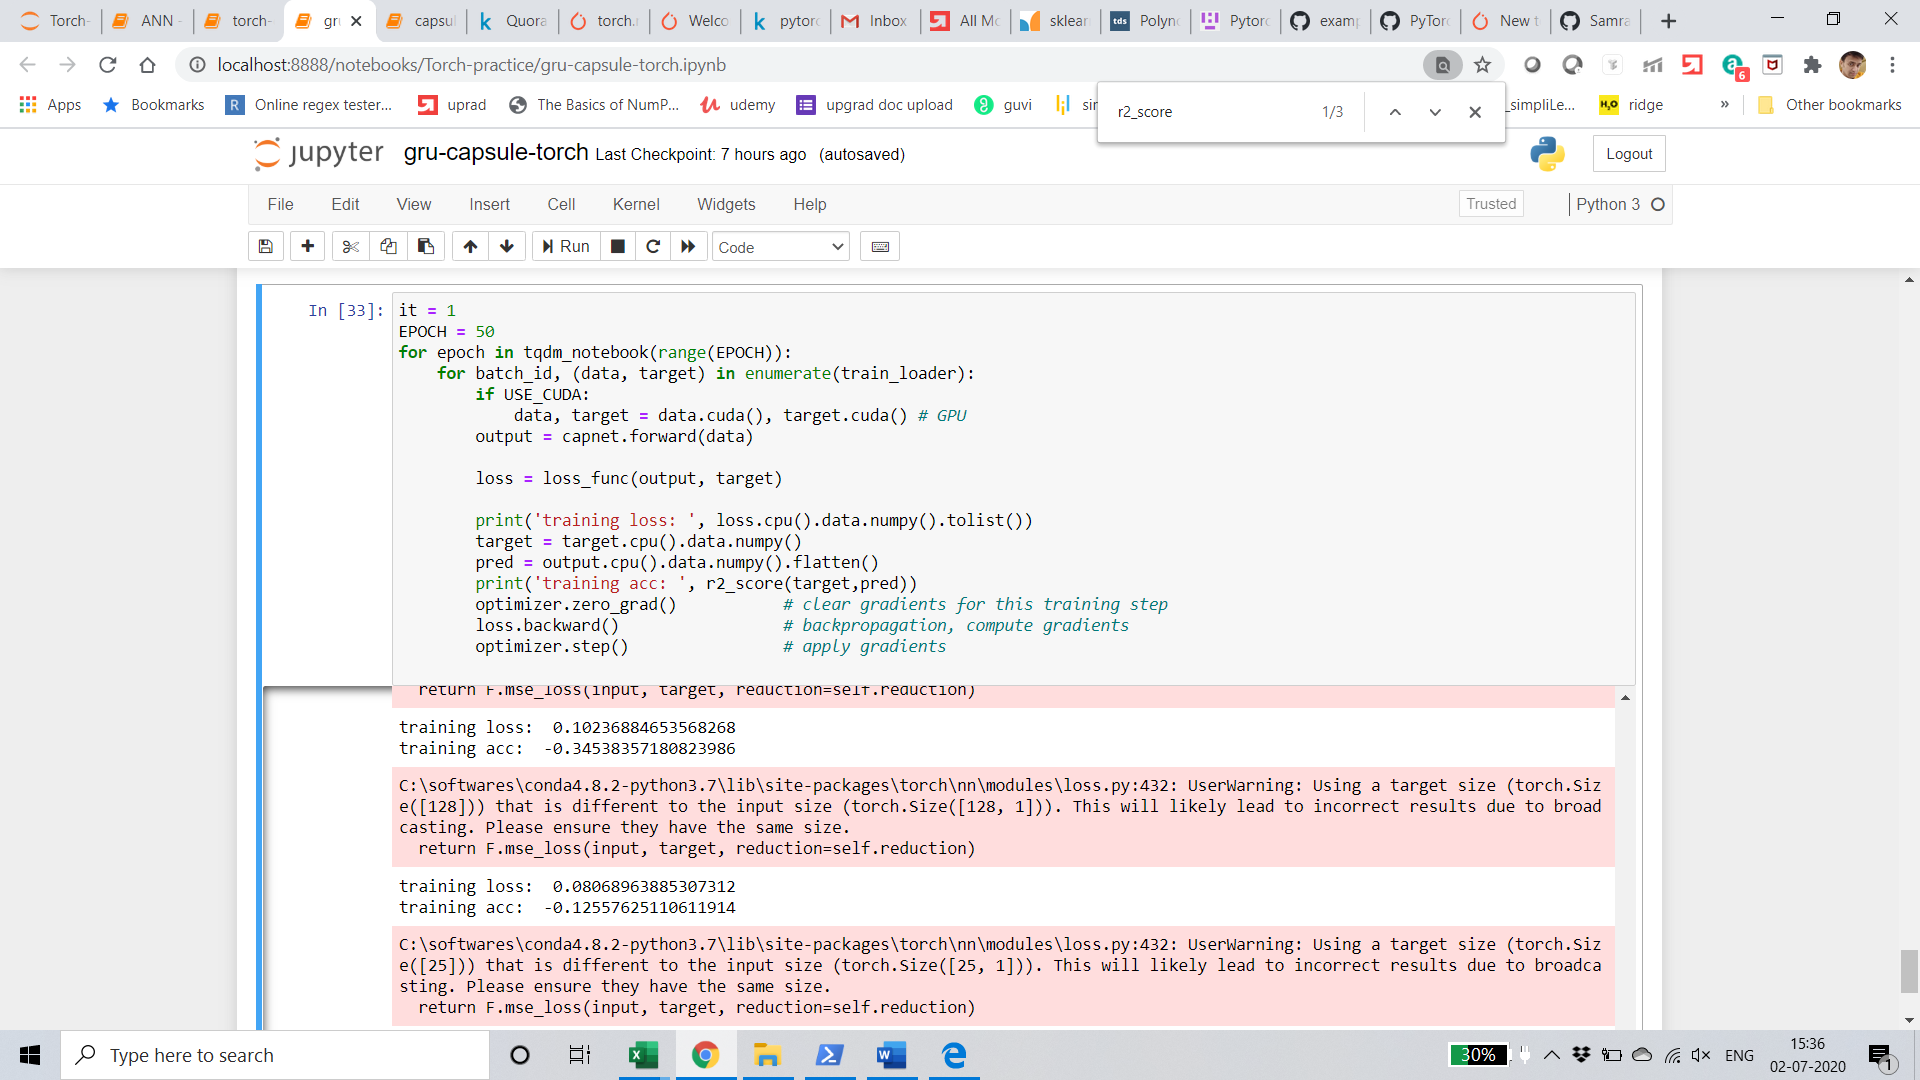Run the current cell
This screenshot has width=1920, height=1080.
coord(566,247)
